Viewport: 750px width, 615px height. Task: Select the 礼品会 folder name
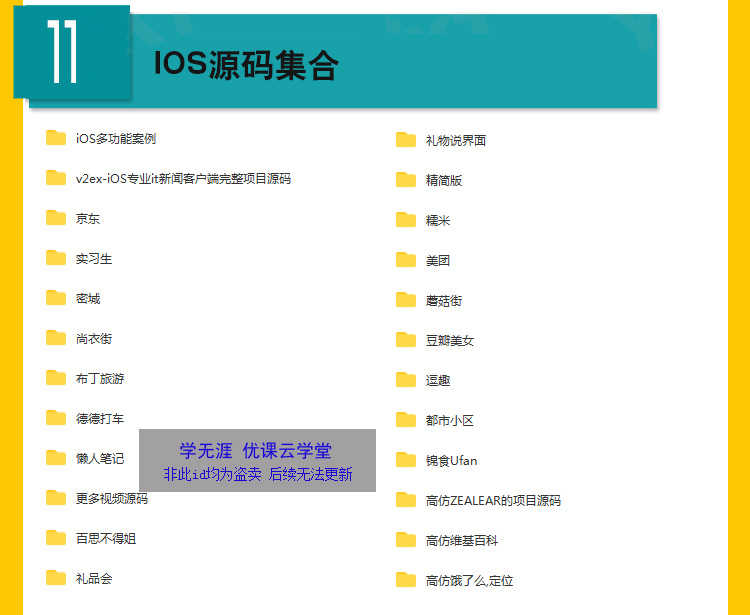coord(94,579)
